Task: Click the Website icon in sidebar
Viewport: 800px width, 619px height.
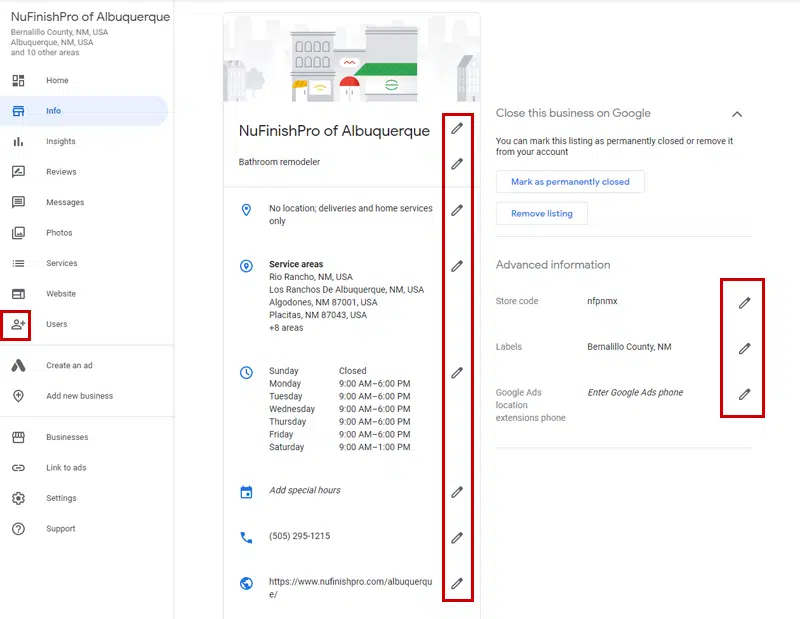Action: (18, 294)
